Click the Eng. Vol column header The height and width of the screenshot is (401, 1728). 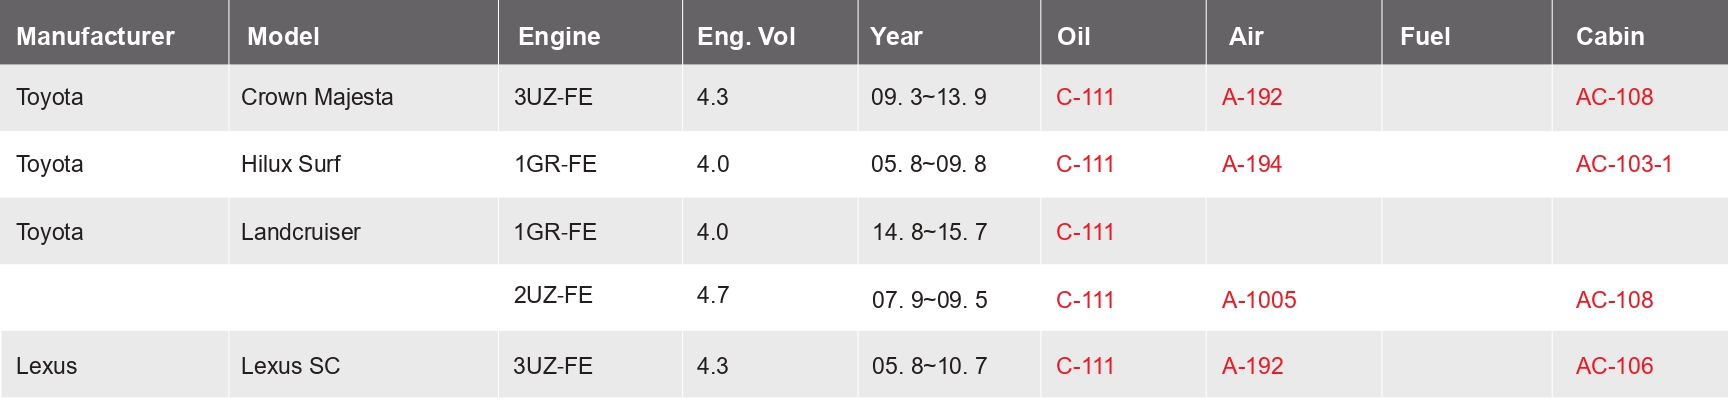pyautogui.click(x=746, y=36)
